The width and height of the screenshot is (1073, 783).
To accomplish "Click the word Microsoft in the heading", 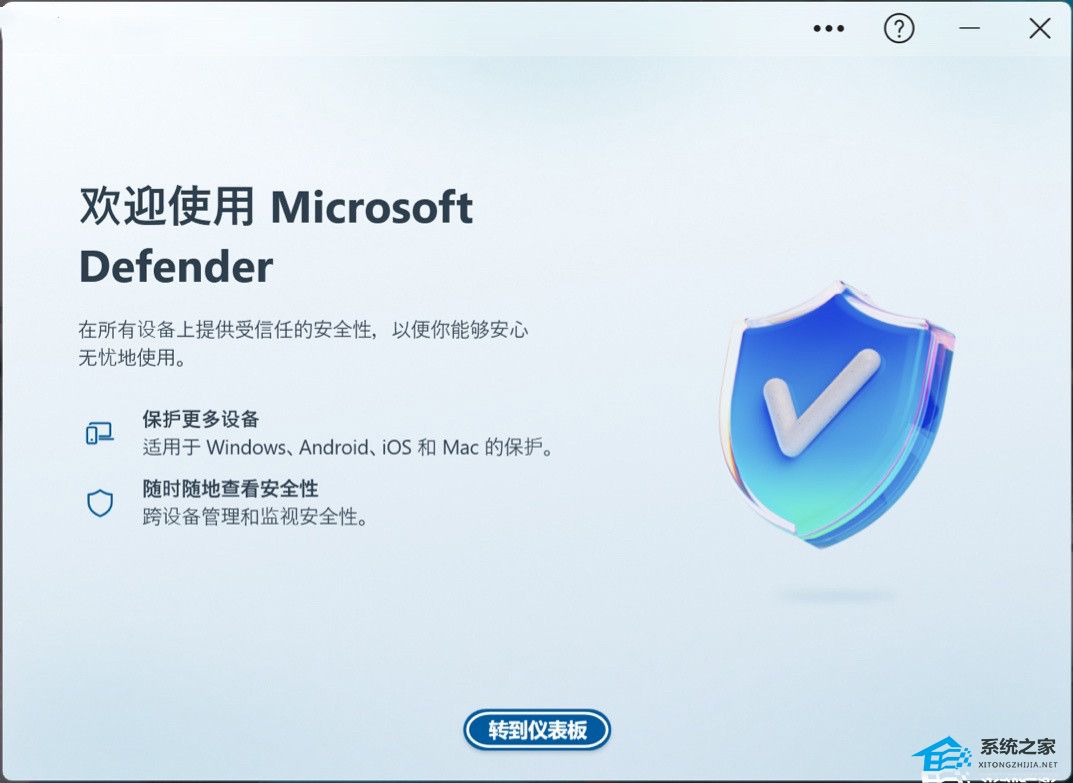I will (372, 207).
